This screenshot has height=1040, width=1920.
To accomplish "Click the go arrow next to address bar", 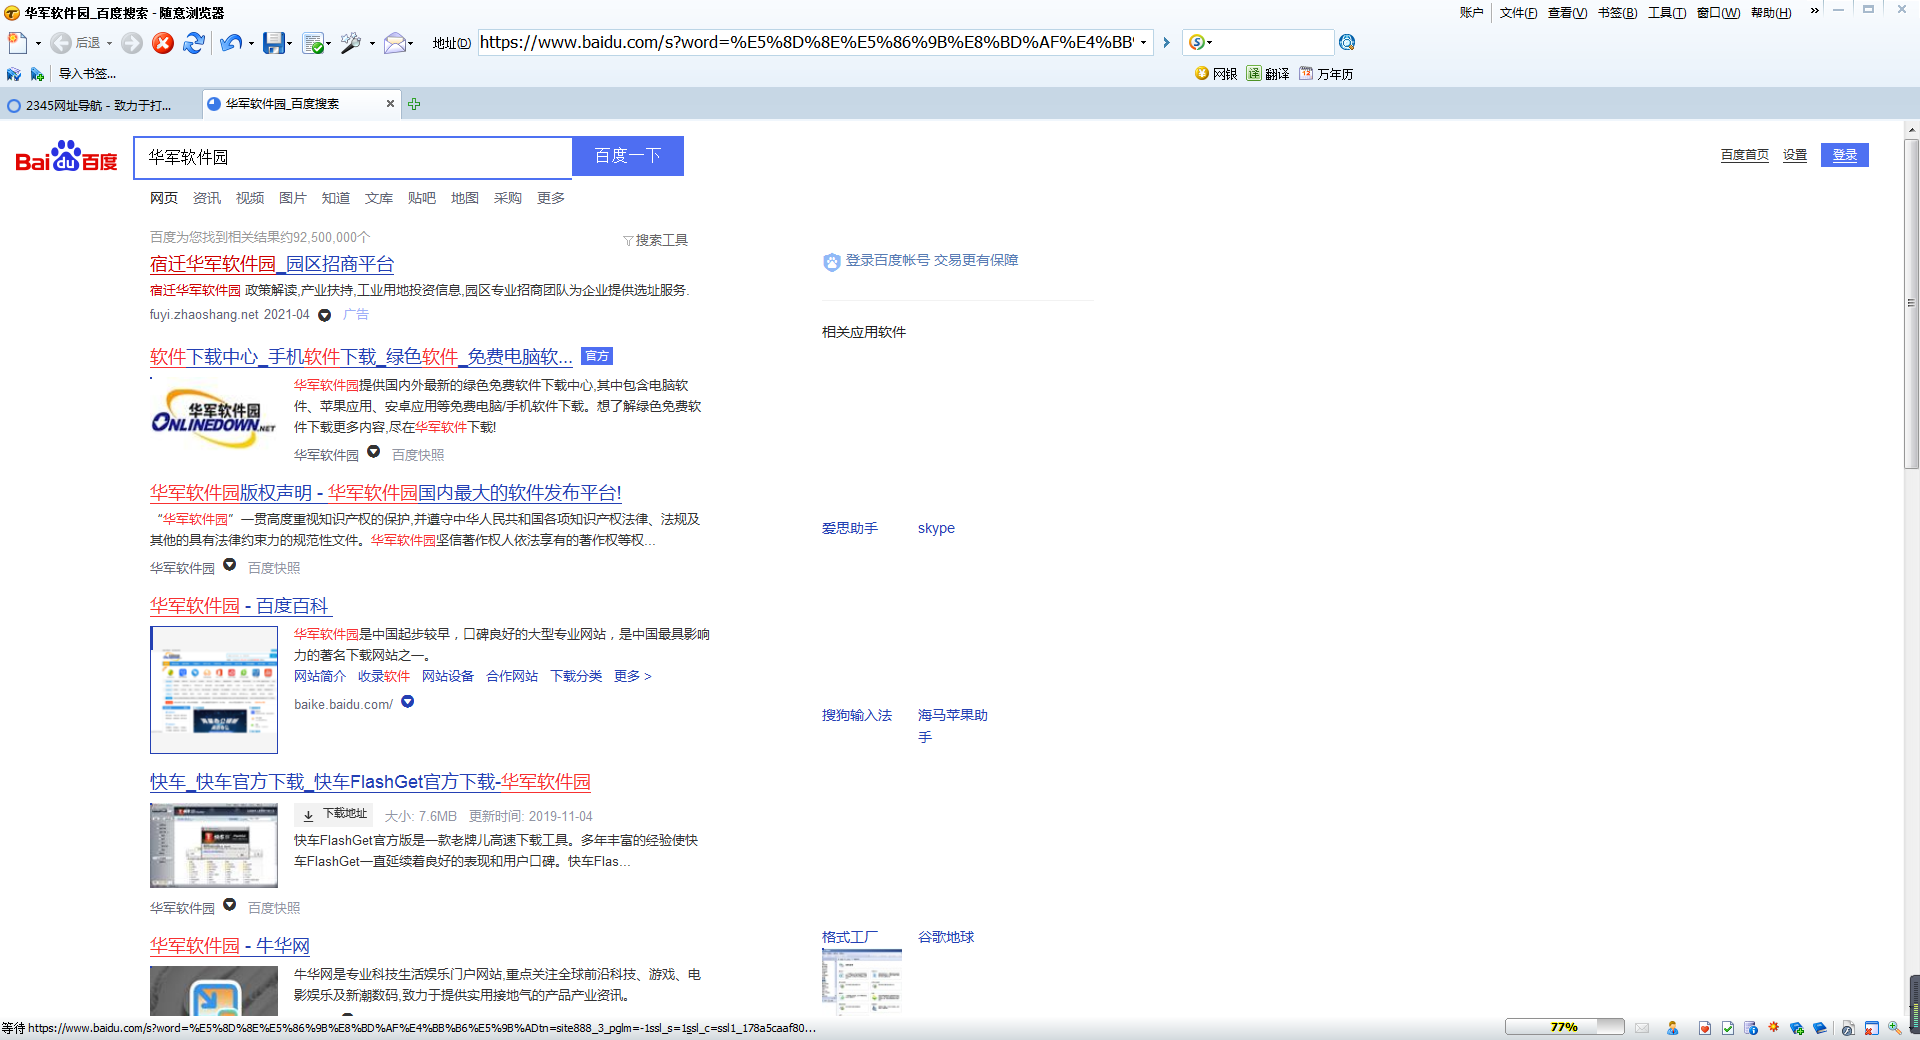I will [1166, 43].
